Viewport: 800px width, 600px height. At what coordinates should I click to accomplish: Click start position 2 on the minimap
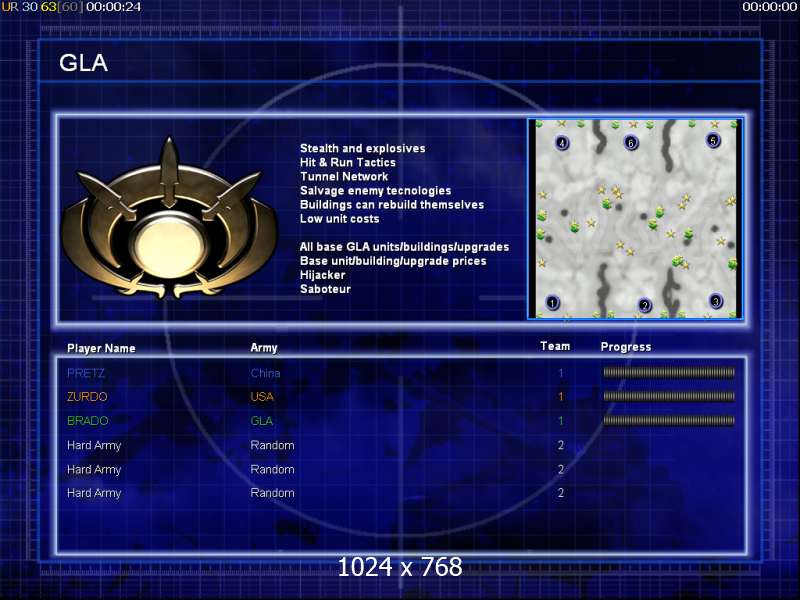(x=645, y=306)
